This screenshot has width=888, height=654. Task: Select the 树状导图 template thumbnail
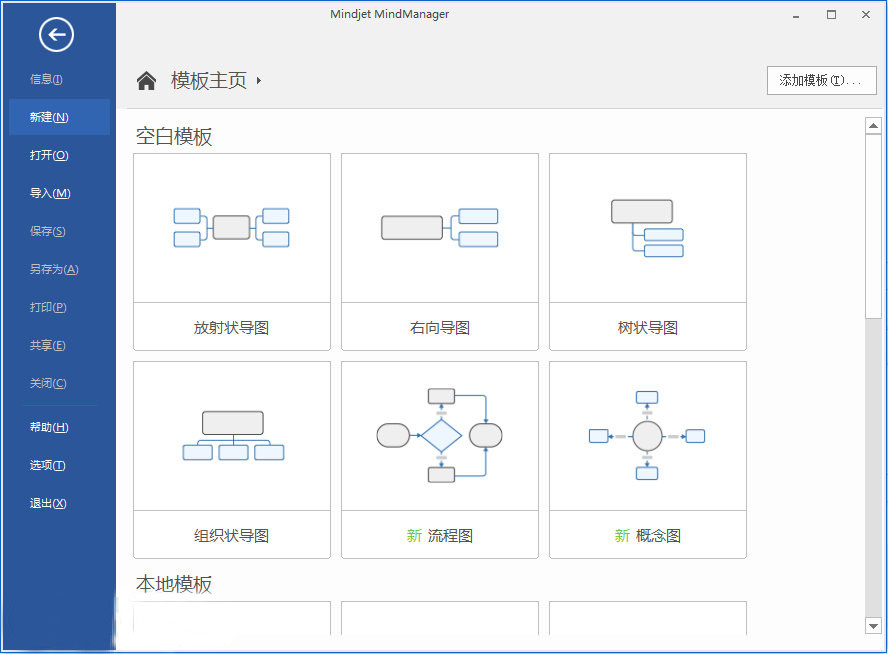[x=648, y=228]
